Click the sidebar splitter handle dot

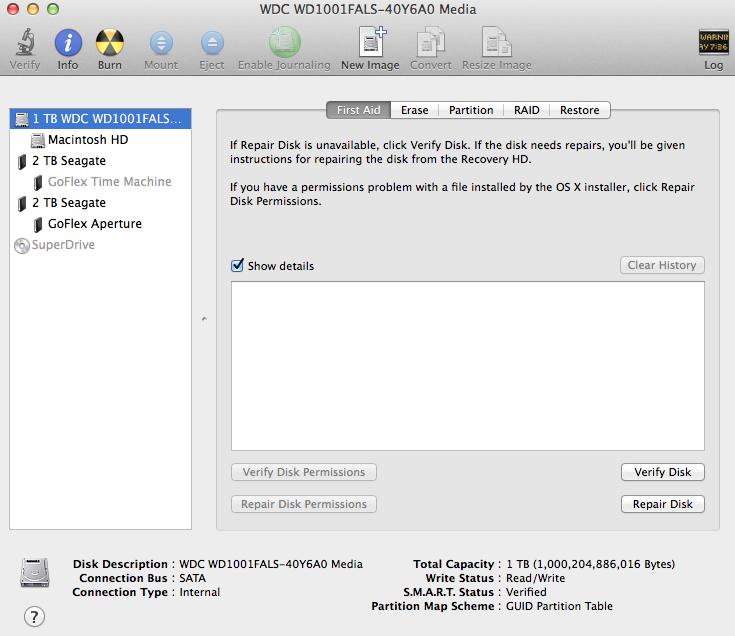pos(204,319)
